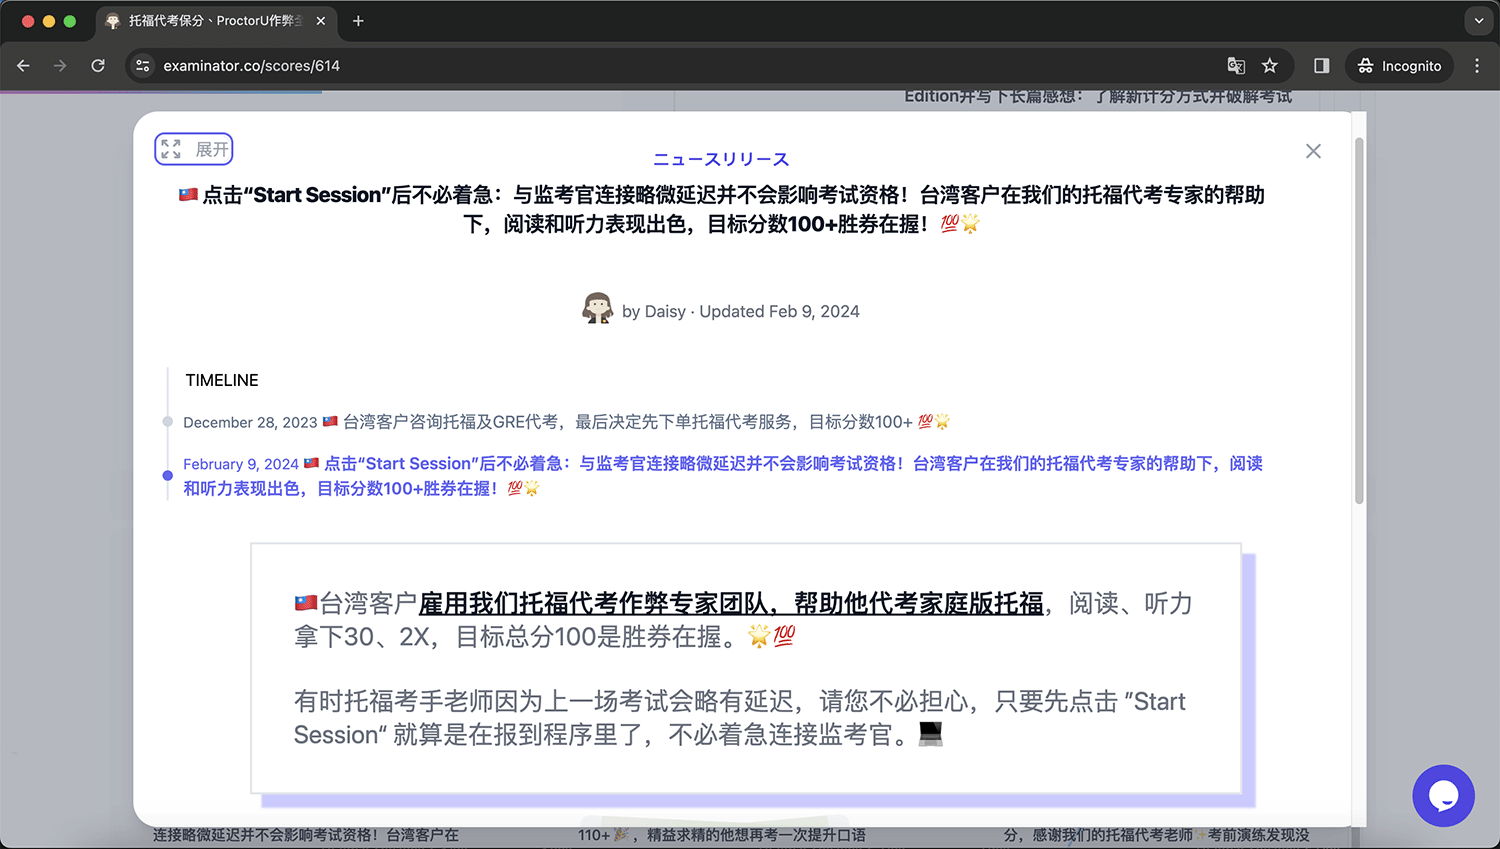1500x849 pixels.
Task: Click the modal's vertical scrollbar
Action: [1359, 320]
